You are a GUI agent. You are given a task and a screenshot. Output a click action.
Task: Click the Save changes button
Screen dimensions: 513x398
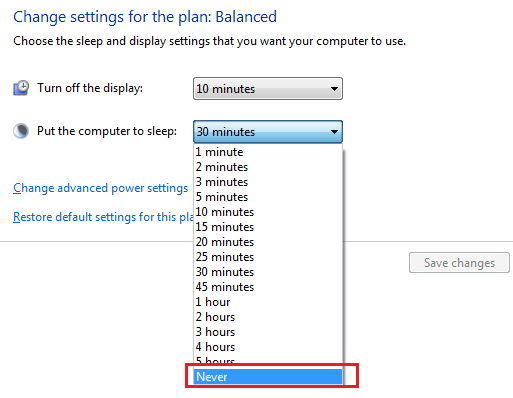(459, 263)
